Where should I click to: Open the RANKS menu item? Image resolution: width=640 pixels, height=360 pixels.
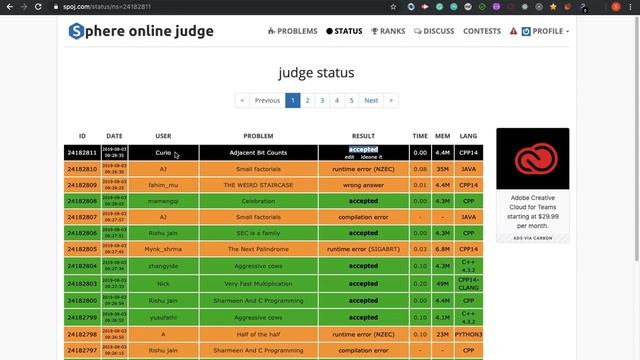pyautogui.click(x=388, y=31)
